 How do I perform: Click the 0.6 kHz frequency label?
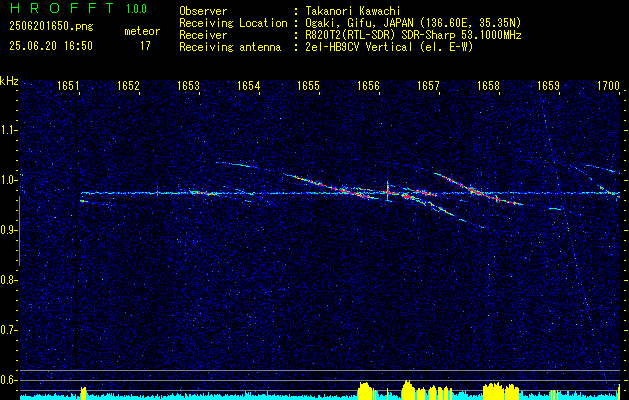[8, 380]
